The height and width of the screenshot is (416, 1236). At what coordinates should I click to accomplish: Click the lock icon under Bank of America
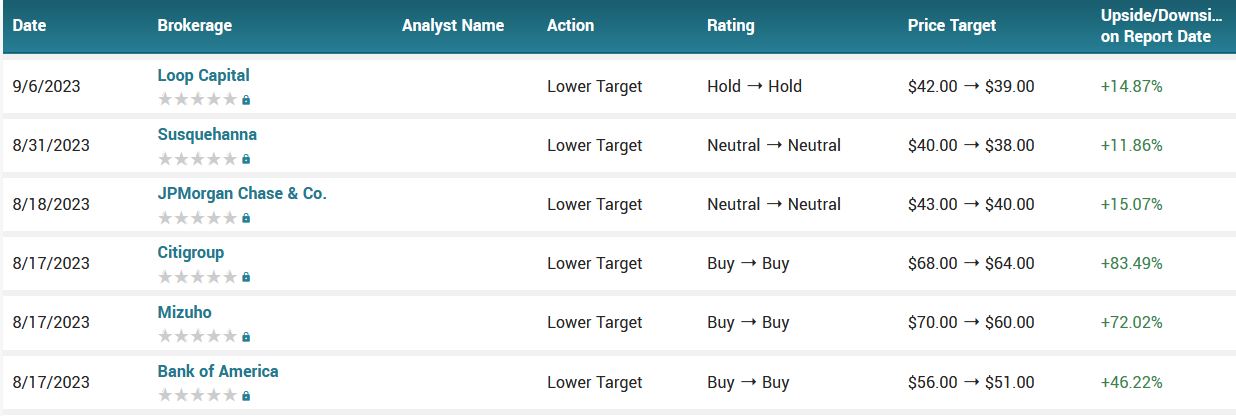point(246,395)
